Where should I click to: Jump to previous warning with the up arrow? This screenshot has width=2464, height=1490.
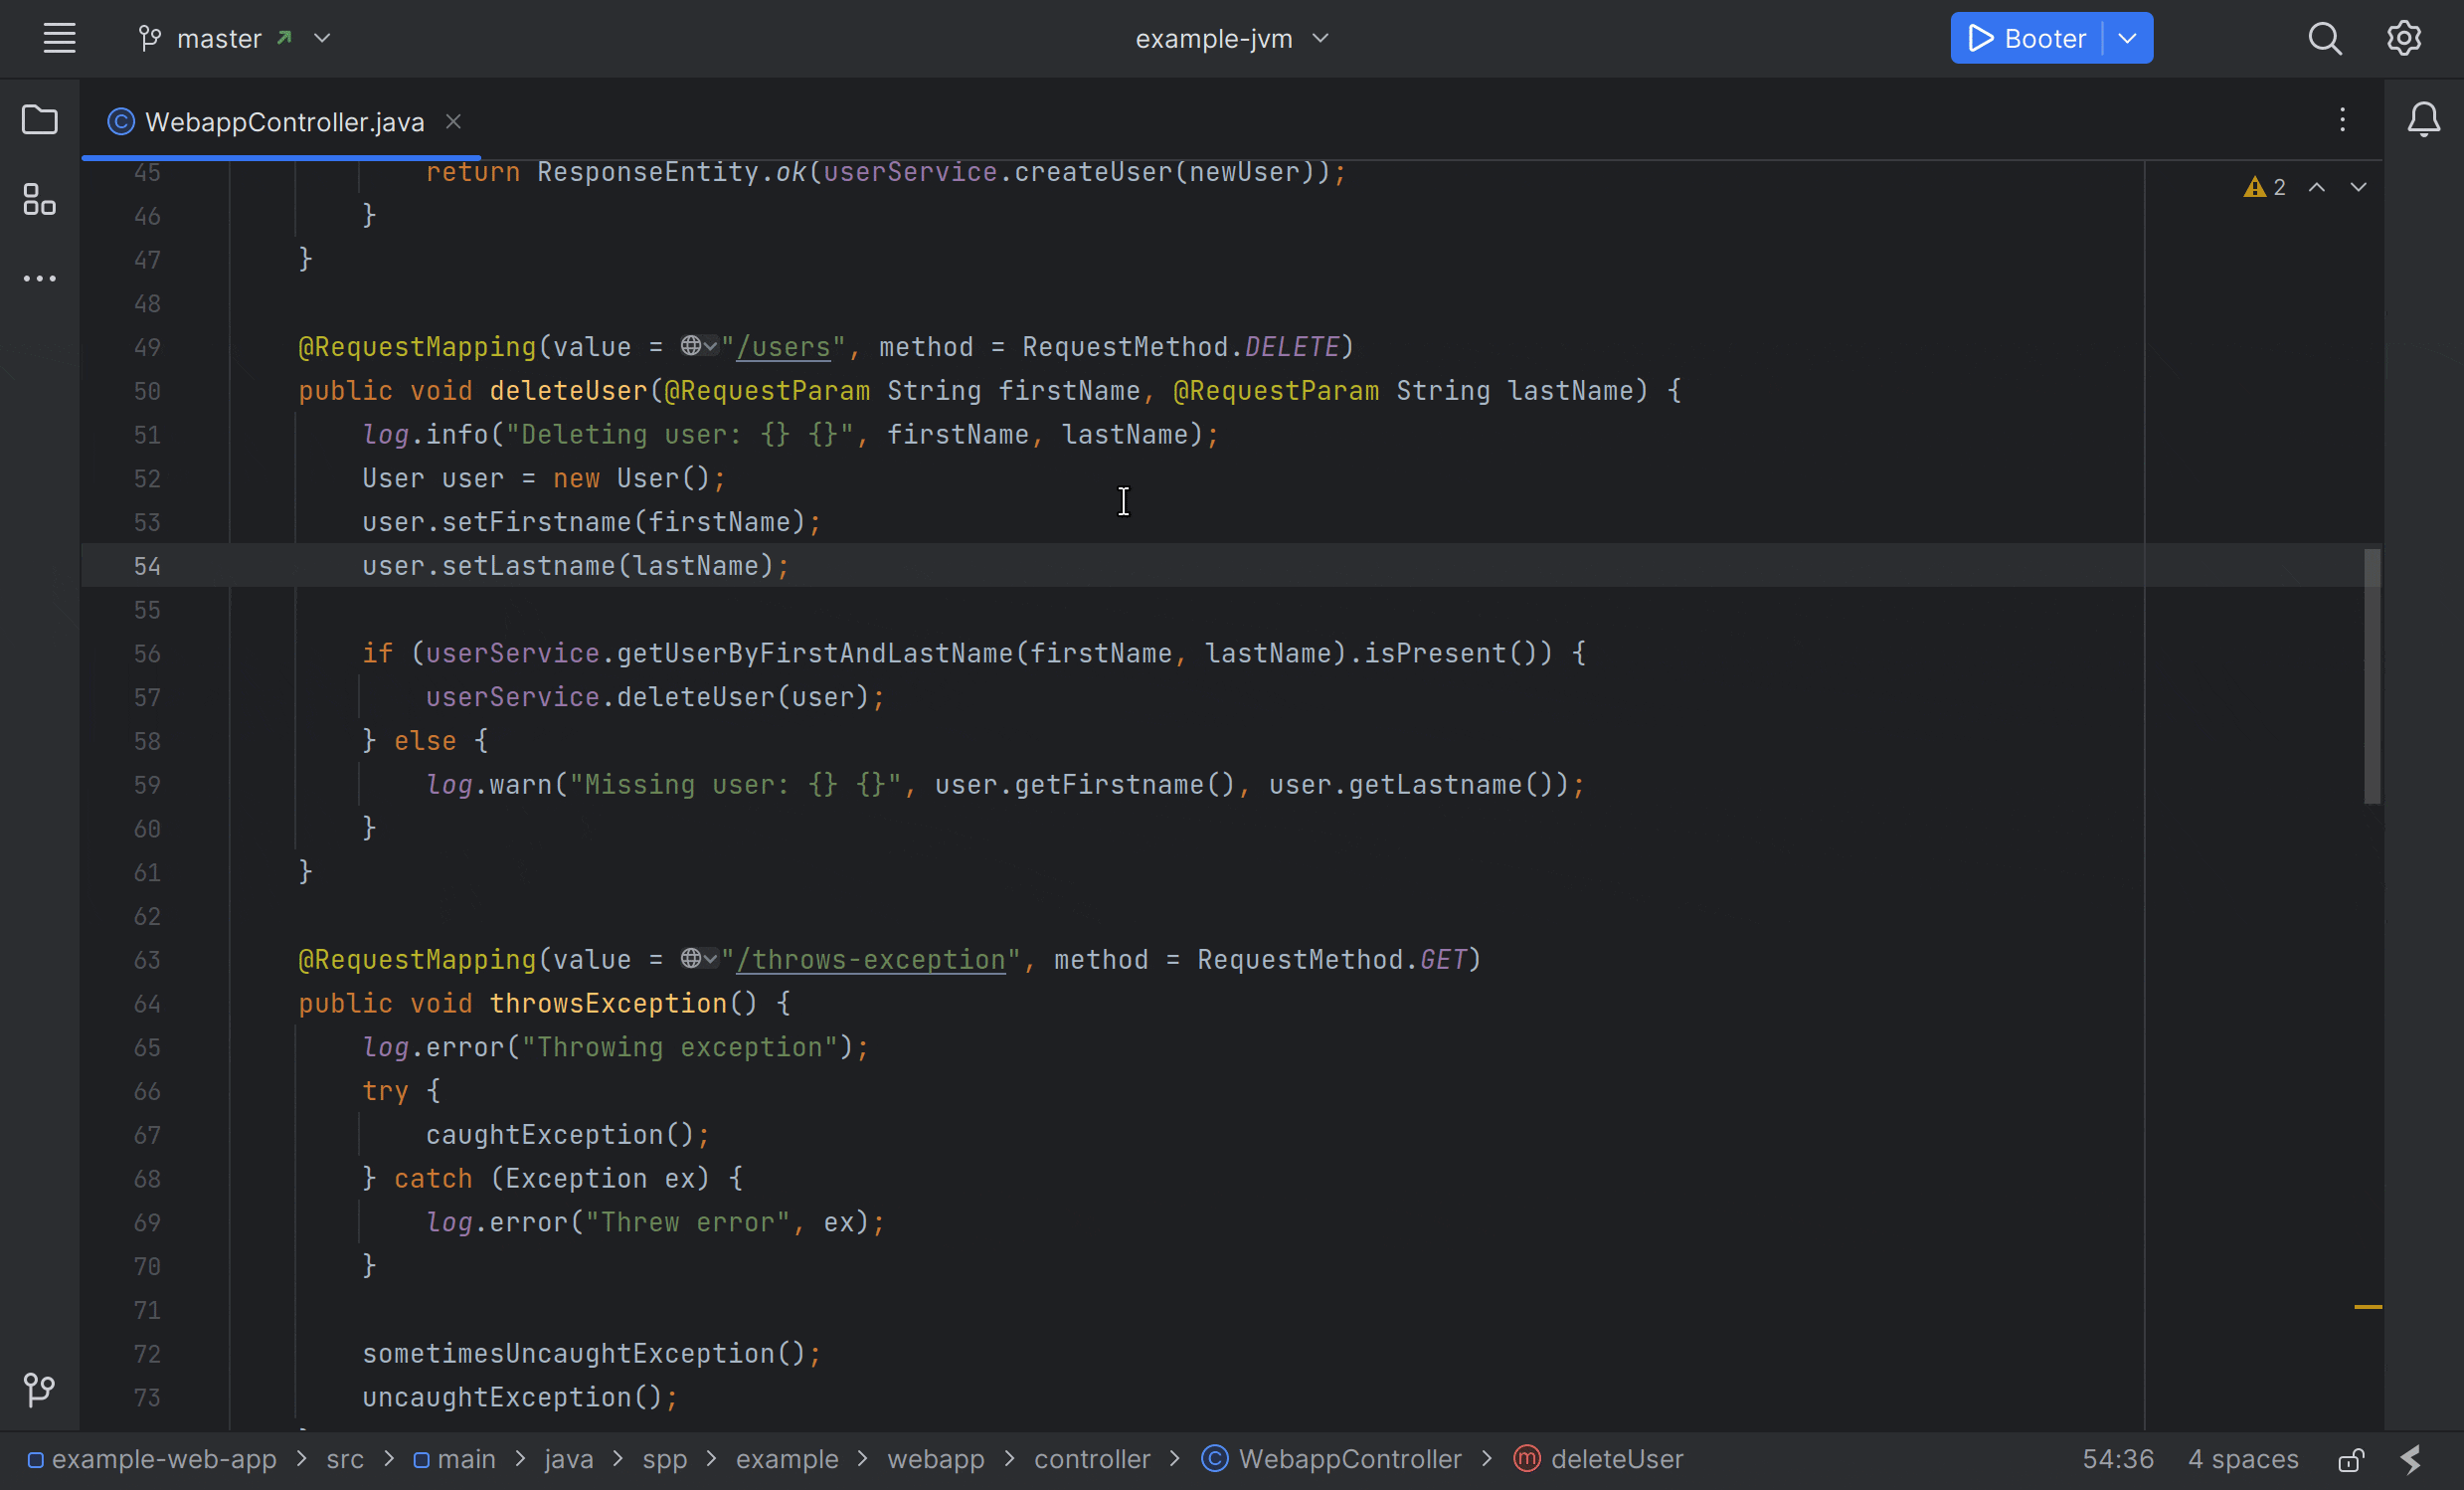click(2316, 187)
